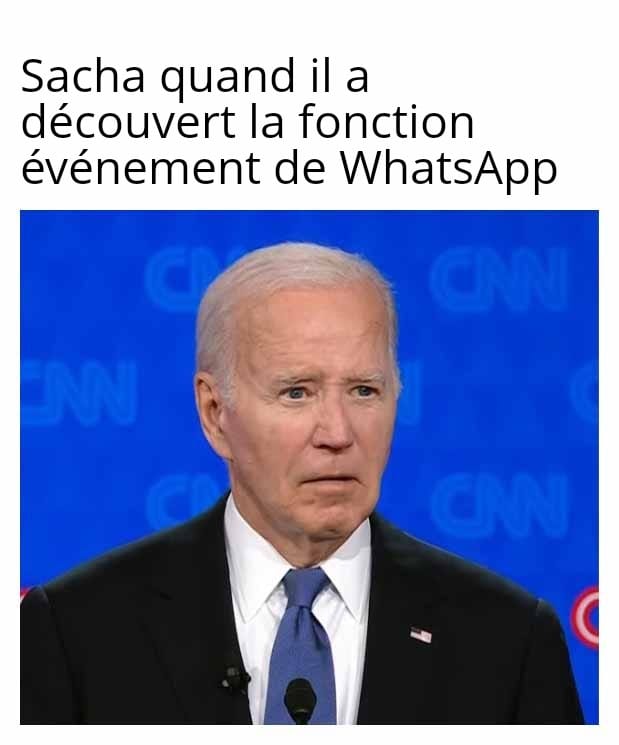Click the word "événement" in caption
This screenshot has width=619, height=745.
[x=140, y=167]
